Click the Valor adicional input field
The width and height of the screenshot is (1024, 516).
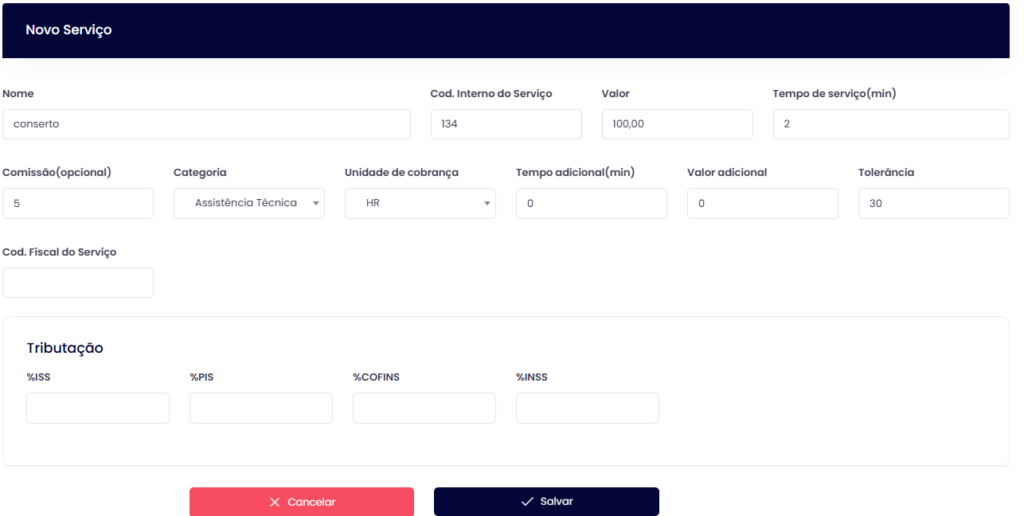click(x=763, y=203)
